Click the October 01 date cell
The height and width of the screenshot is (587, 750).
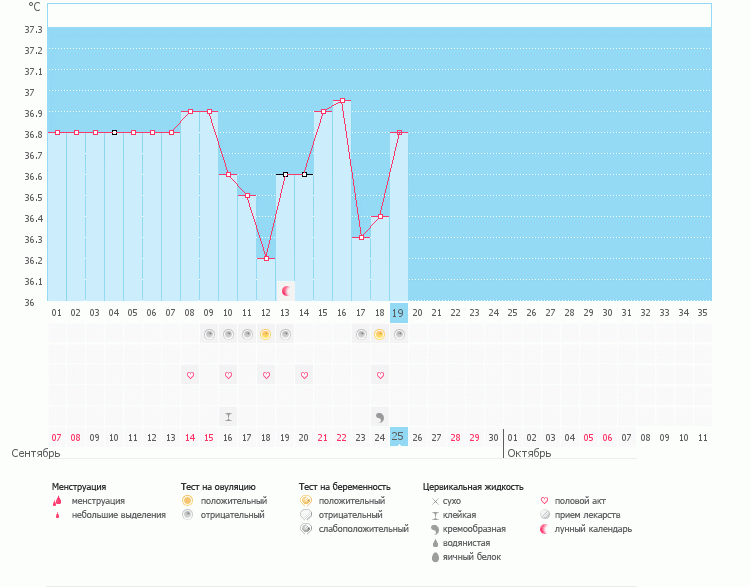click(x=513, y=437)
